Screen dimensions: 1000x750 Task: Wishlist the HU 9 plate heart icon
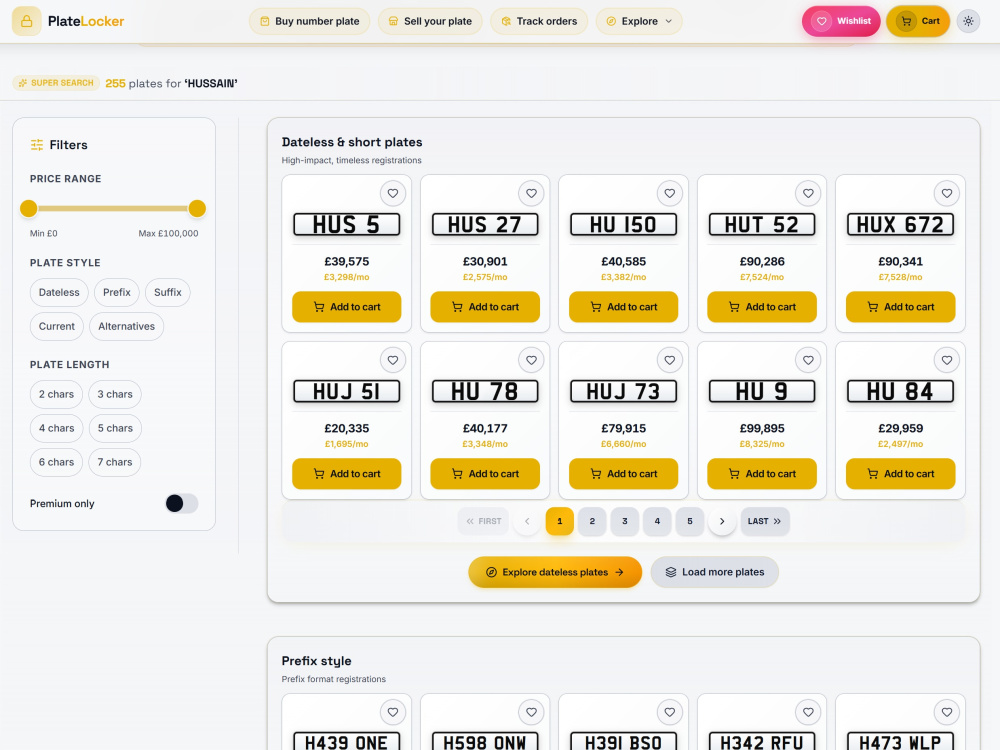[x=808, y=360]
